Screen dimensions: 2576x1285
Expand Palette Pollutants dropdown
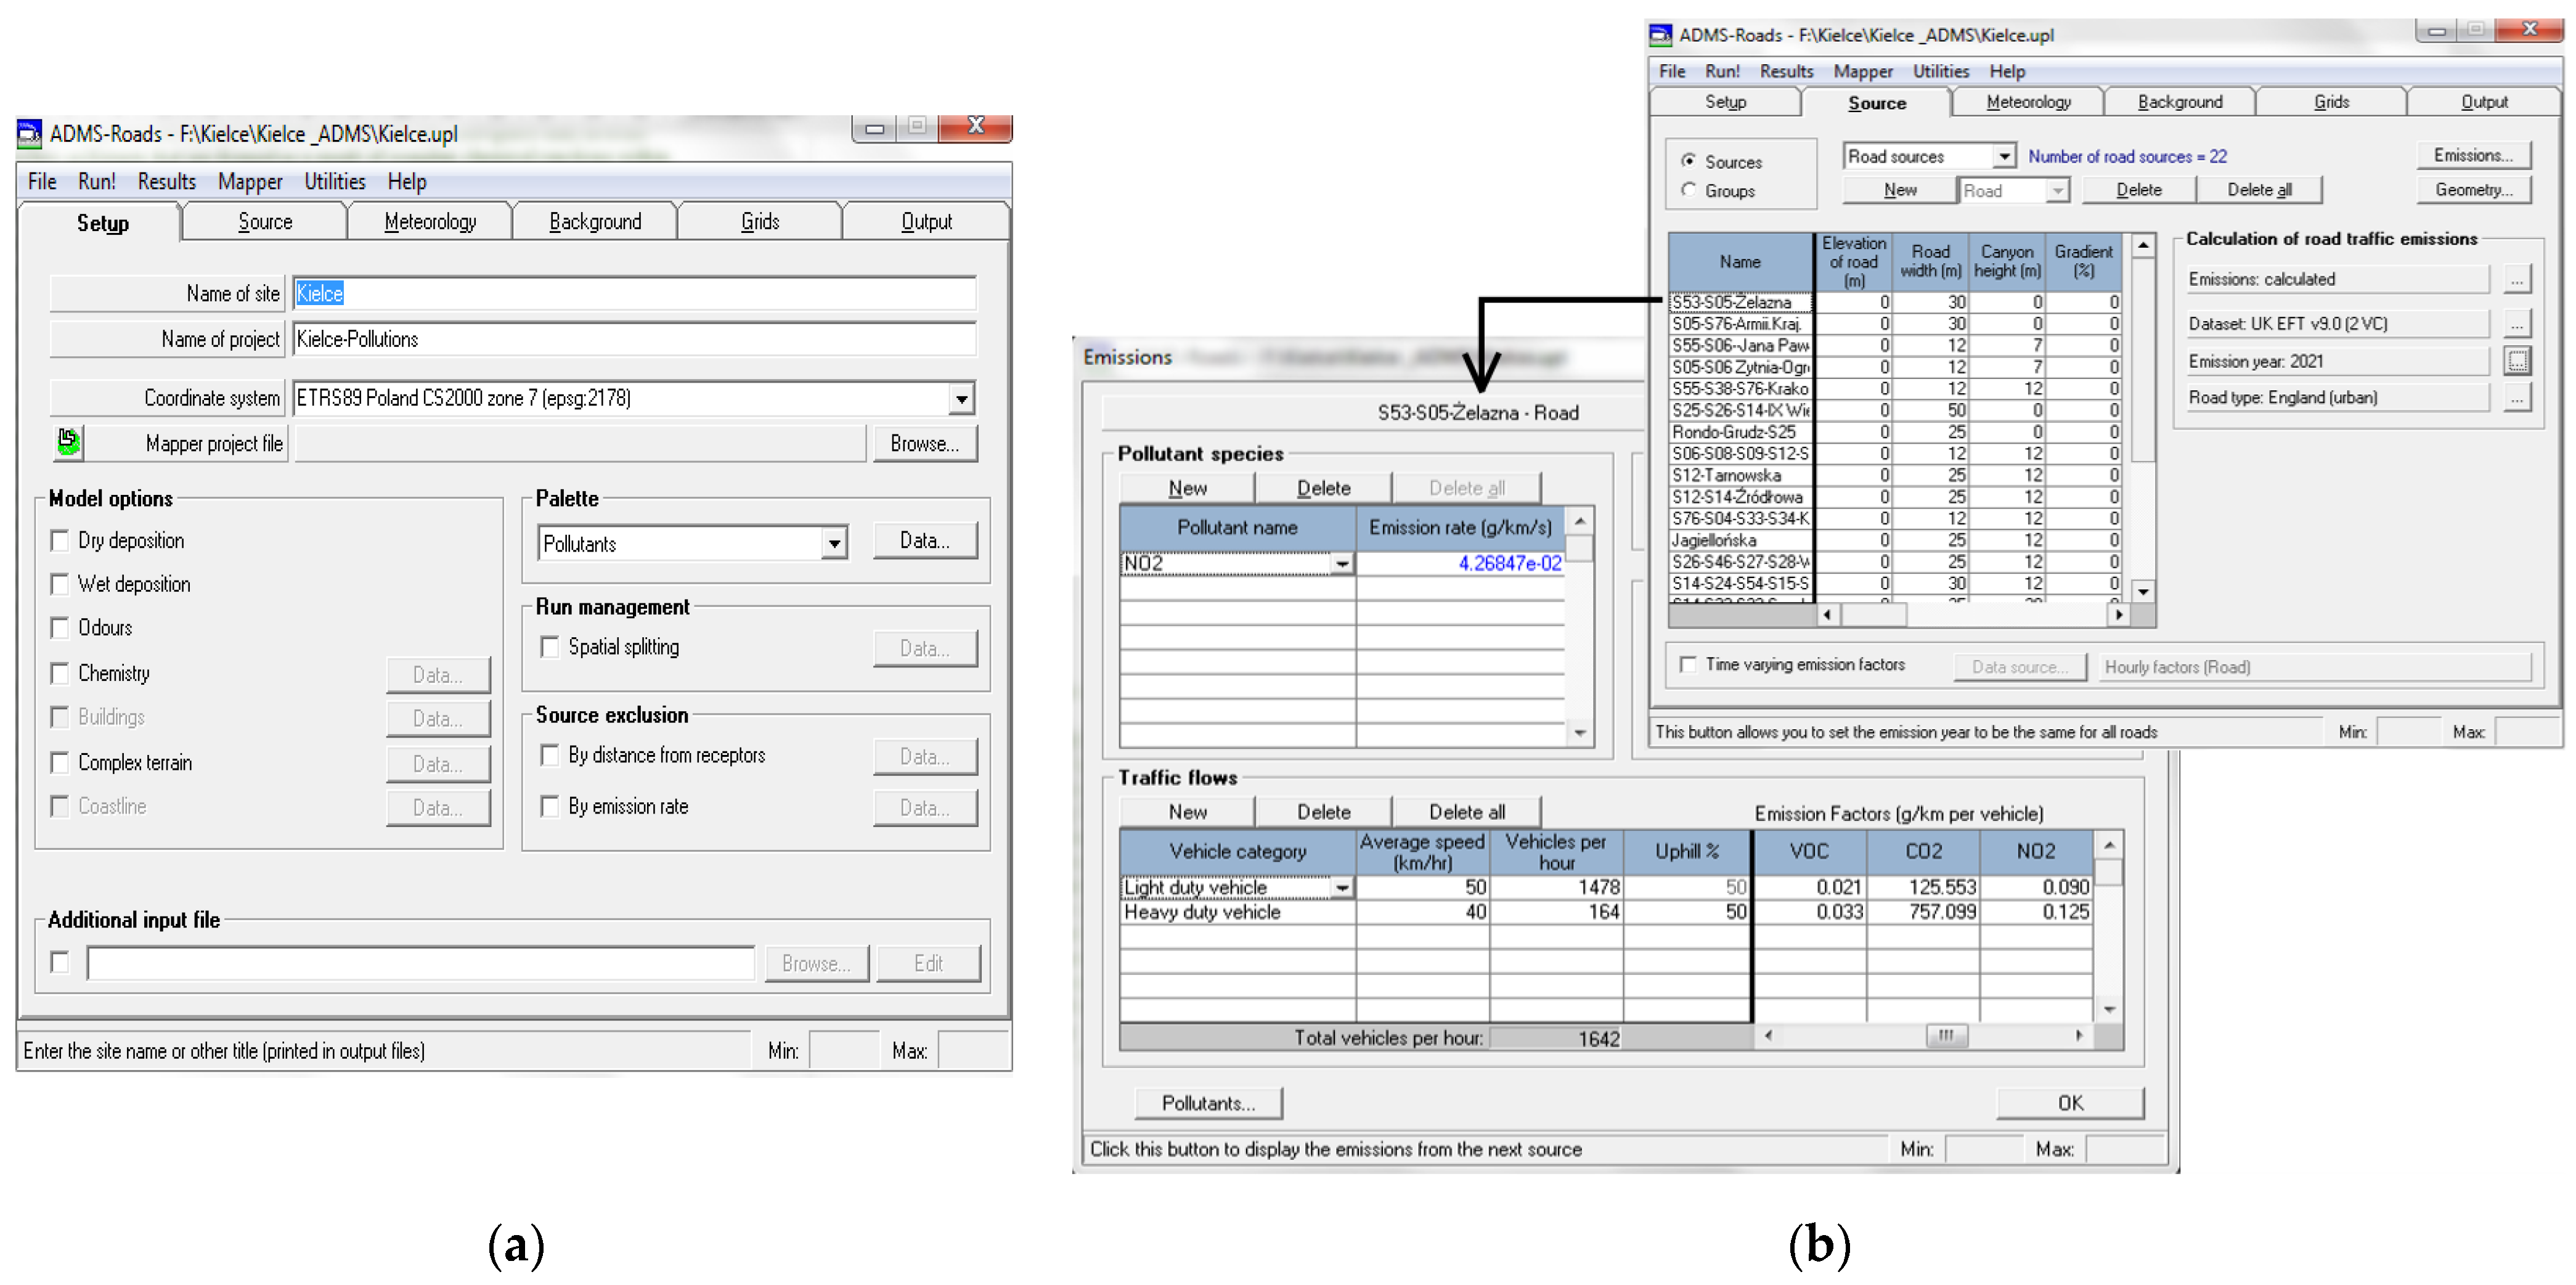[x=834, y=544]
